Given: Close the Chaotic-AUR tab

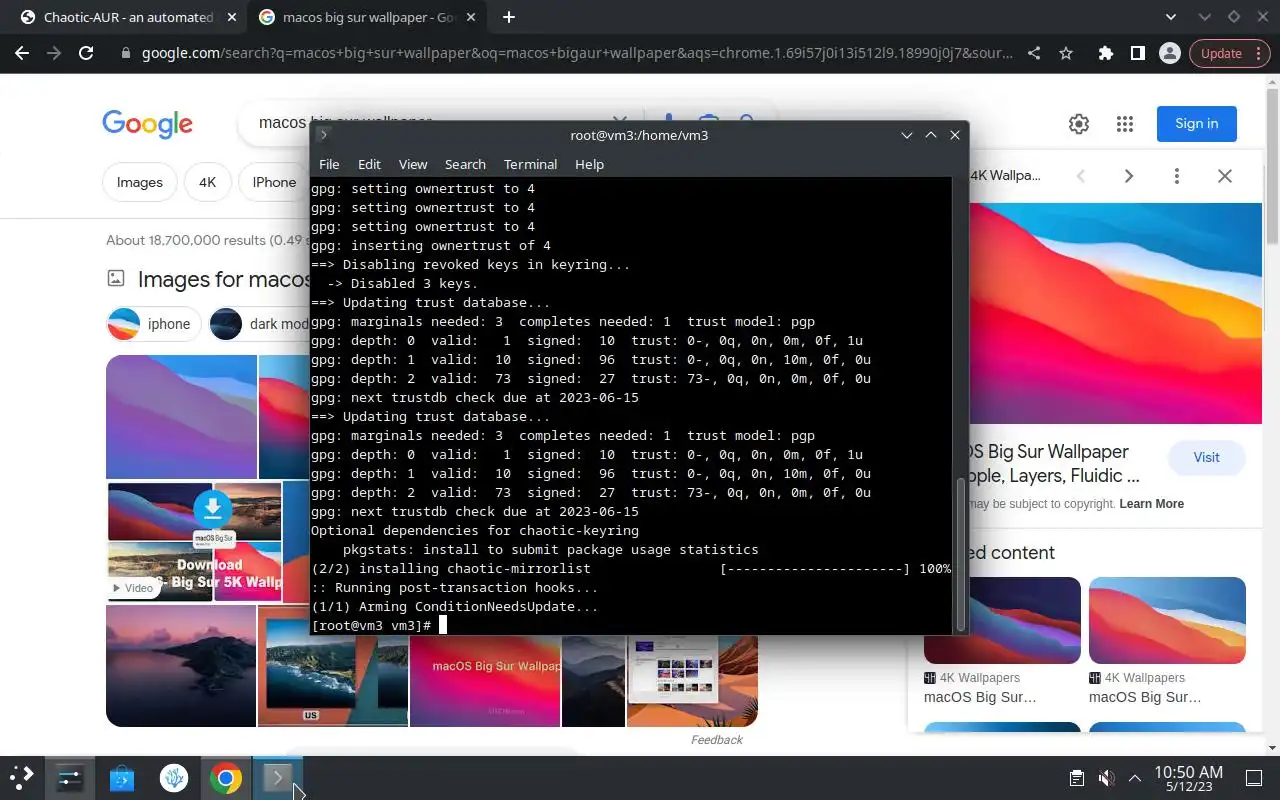Looking at the screenshot, I should pyautogui.click(x=232, y=17).
